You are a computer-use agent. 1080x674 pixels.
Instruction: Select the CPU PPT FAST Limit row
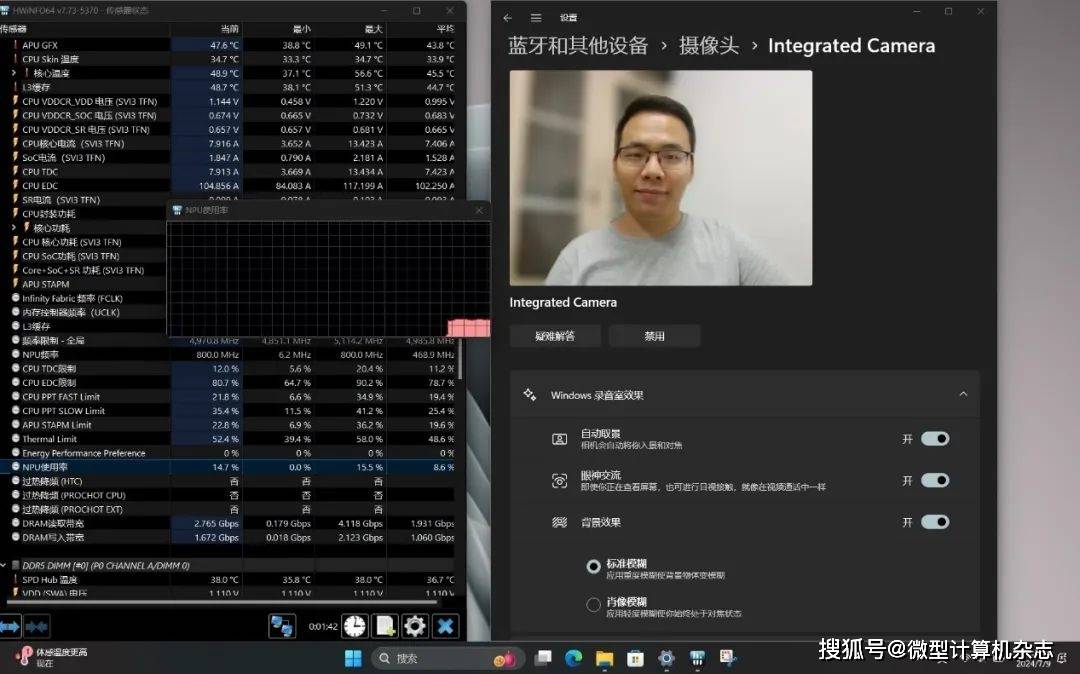tap(228, 397)
